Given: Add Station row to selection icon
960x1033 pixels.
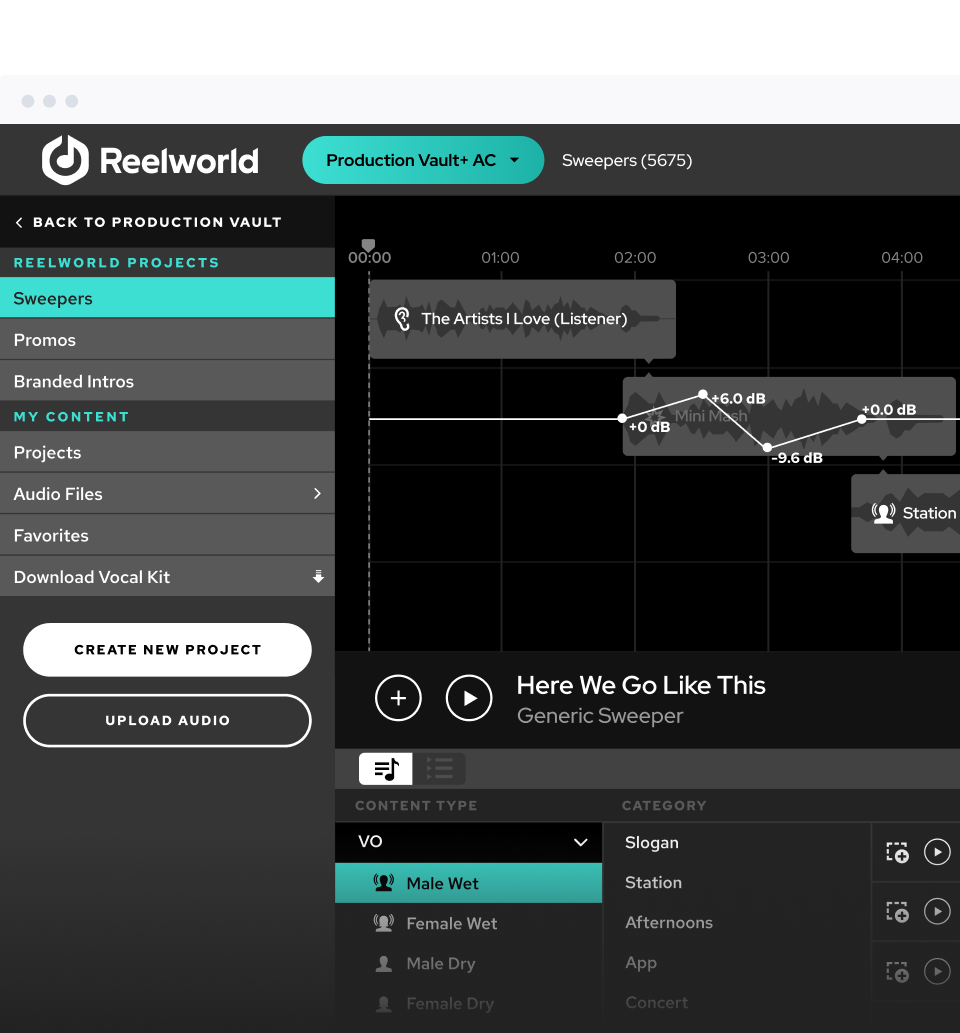Looking at the screenshot, I should click(897, 911).
